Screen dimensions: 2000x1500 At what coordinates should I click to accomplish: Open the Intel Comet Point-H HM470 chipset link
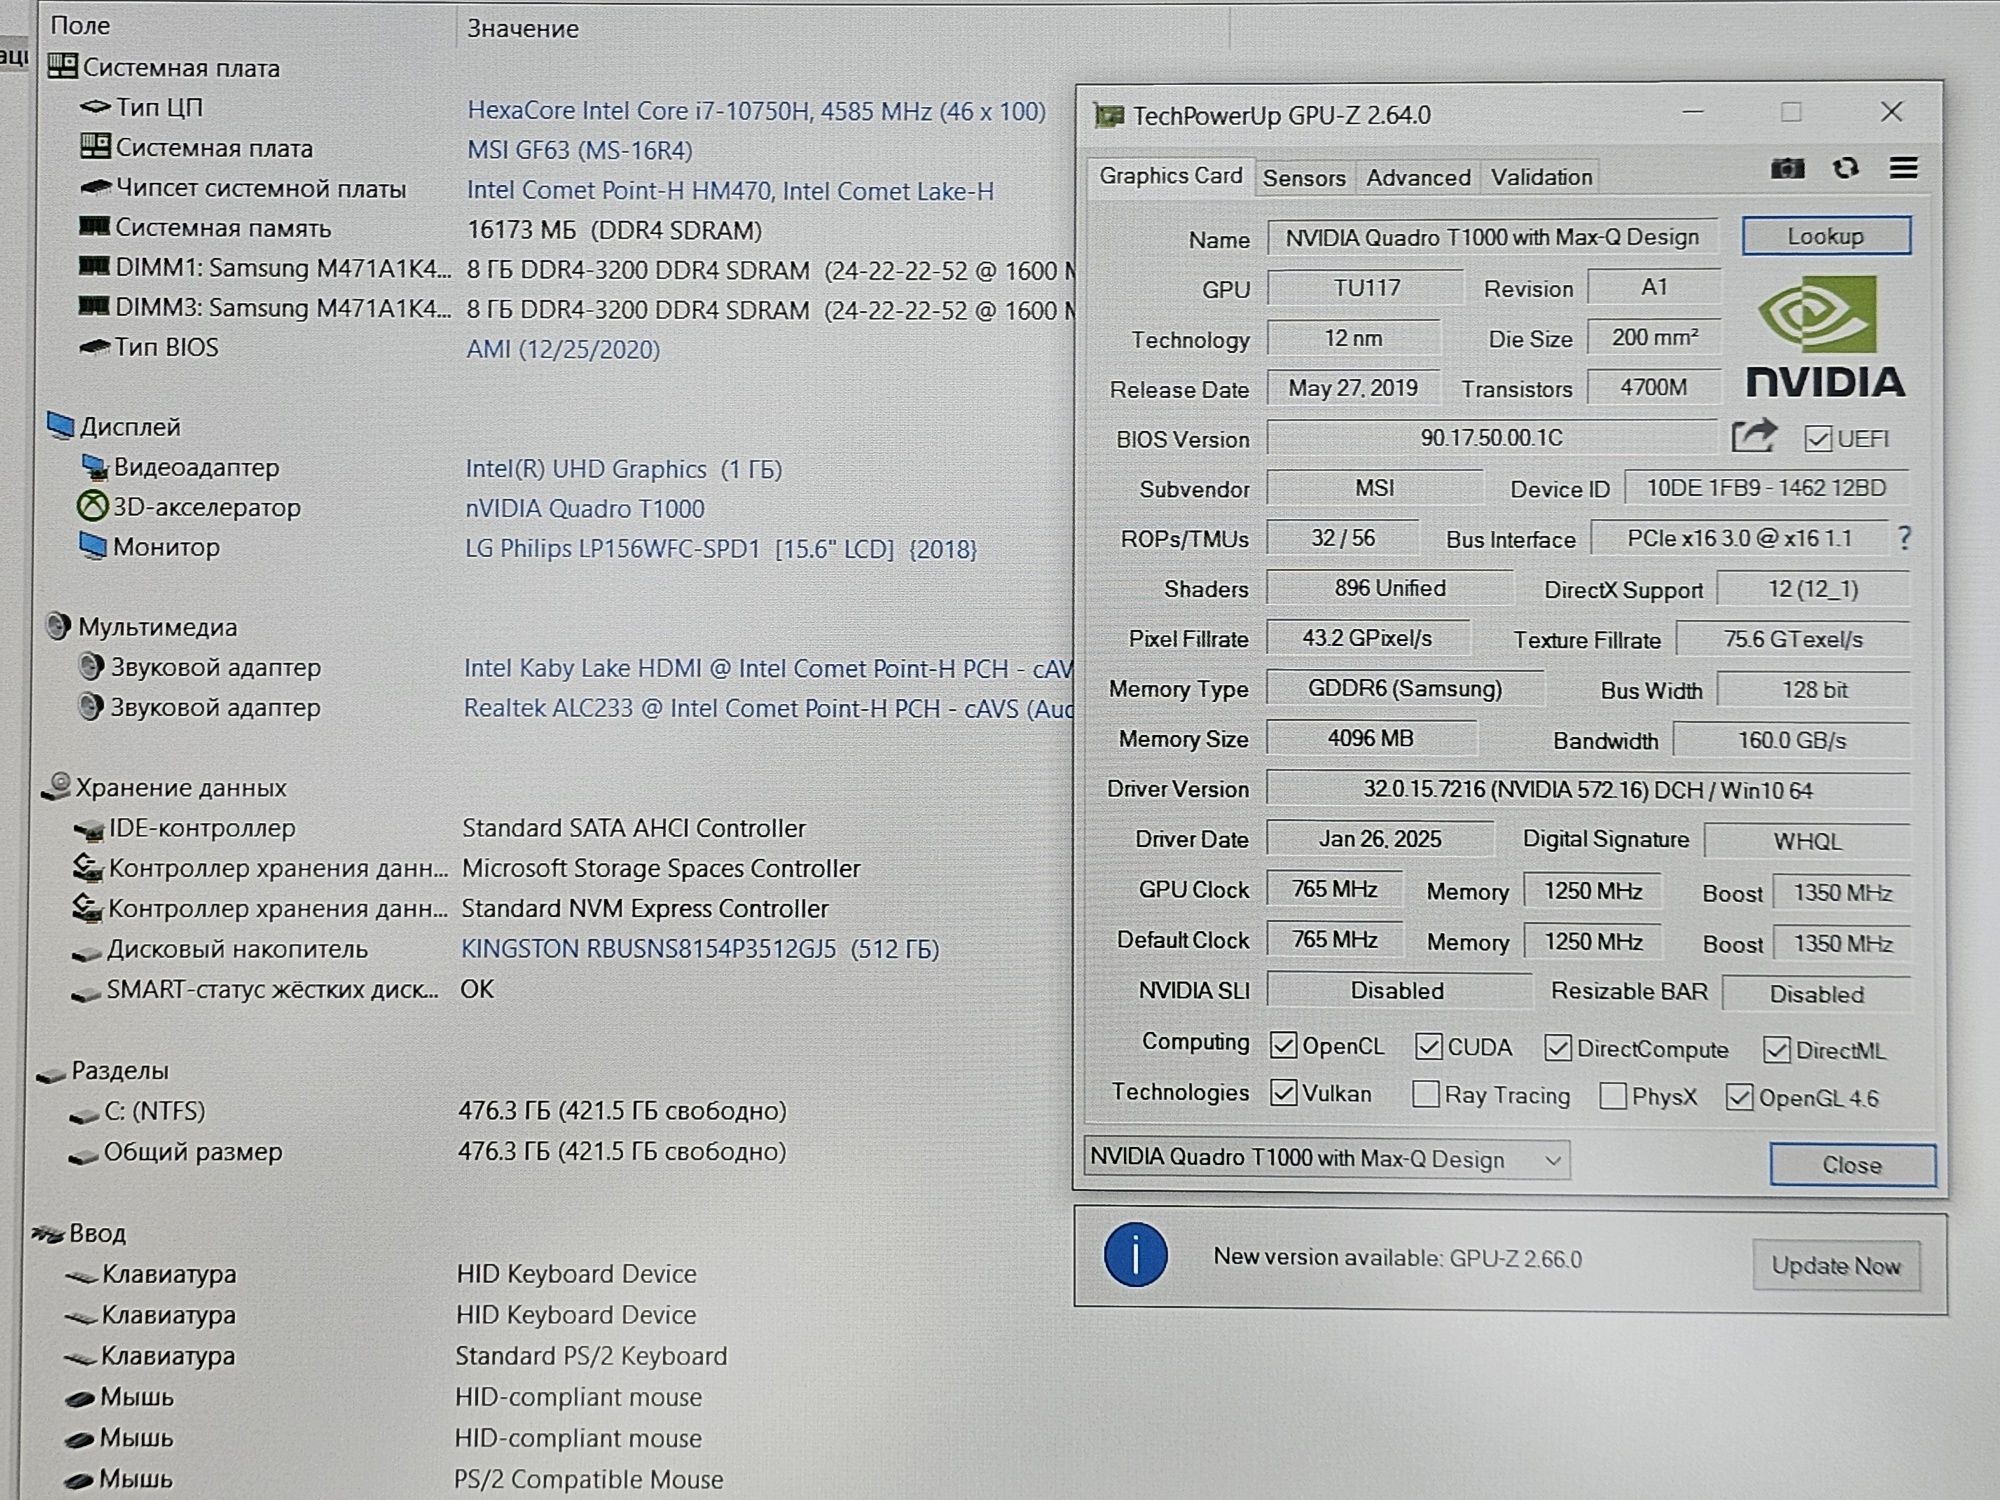[730, 190]
